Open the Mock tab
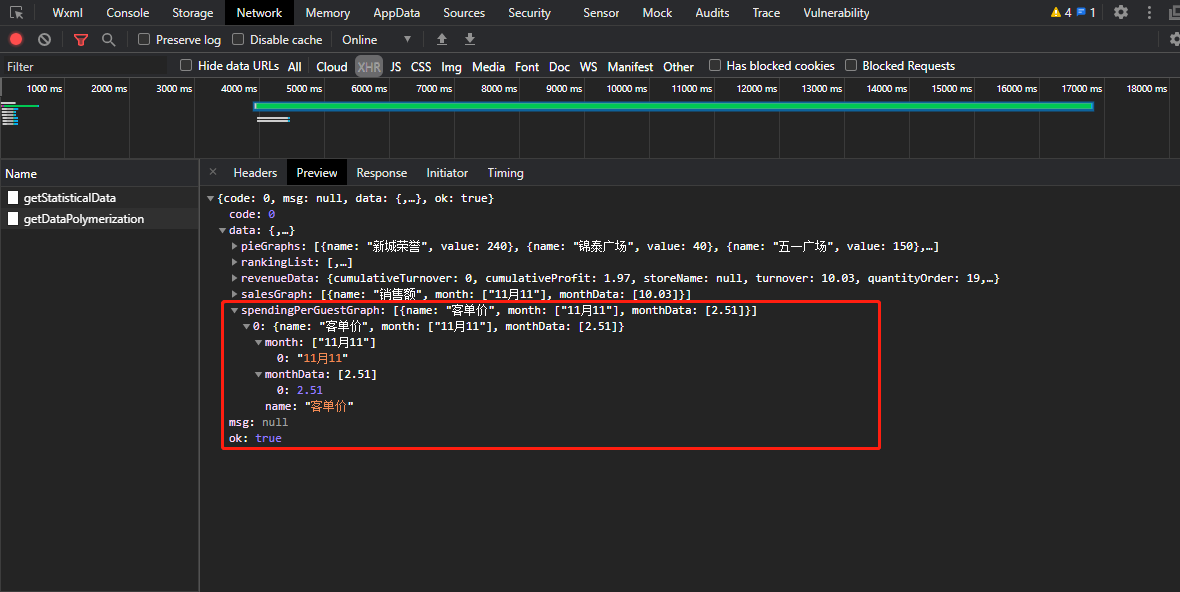The height and width of the screenshot is (592, 1180). click(x=657, y=13)
